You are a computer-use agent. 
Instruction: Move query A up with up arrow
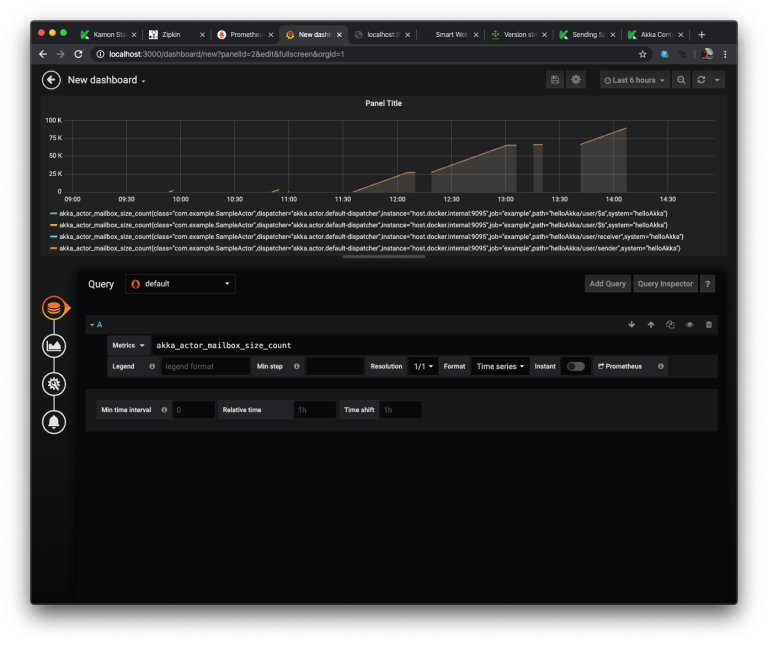click(x=650, y=324)
